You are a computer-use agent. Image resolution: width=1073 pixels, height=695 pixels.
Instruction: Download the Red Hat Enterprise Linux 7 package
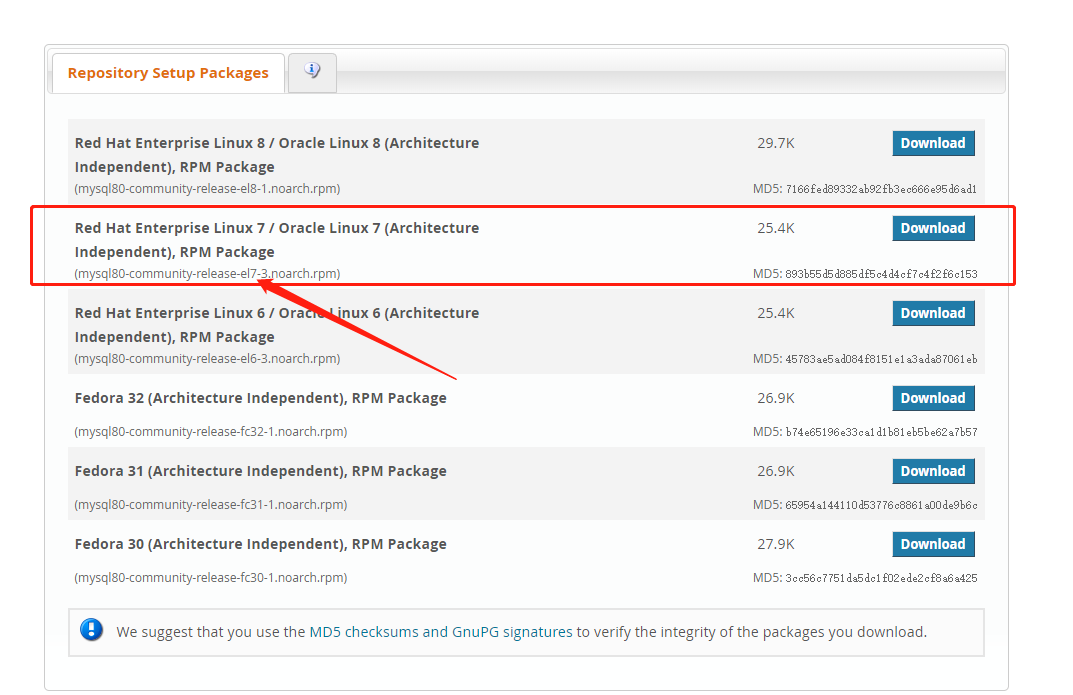[x=932, y=228]
